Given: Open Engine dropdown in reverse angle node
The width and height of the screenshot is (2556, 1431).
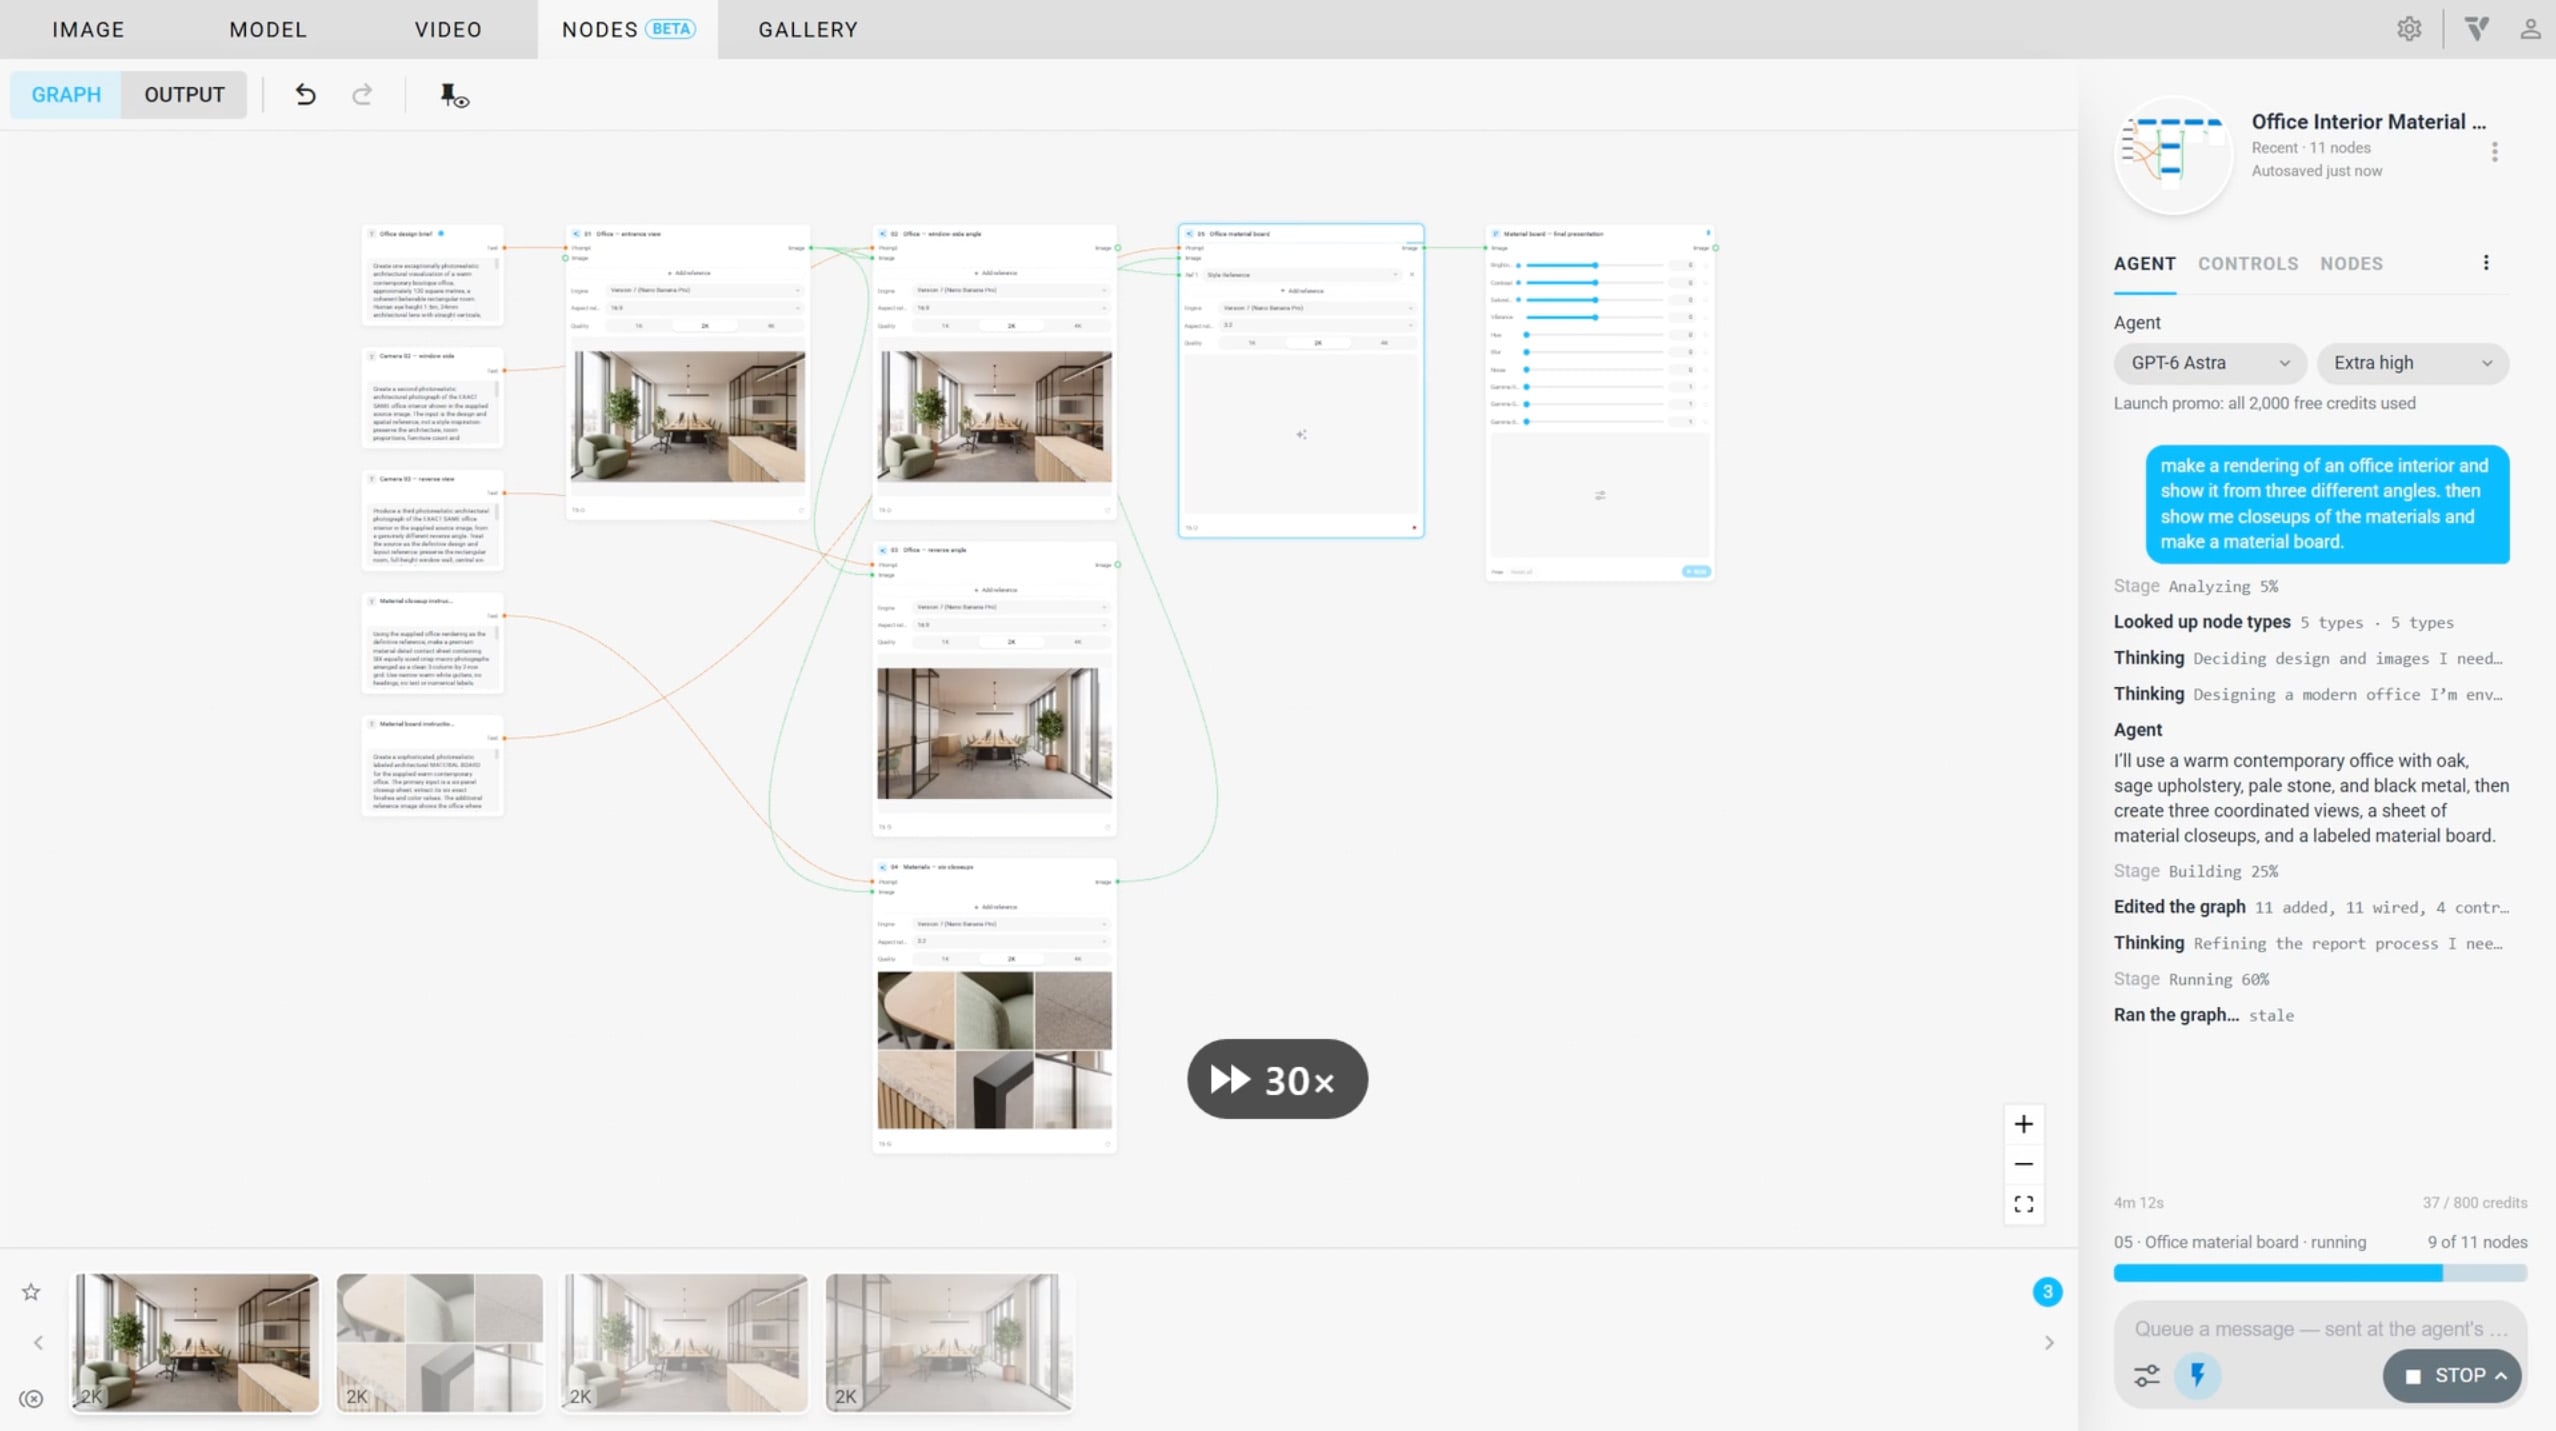Looking at the screenshot, I should click(x=1012, y=607).
